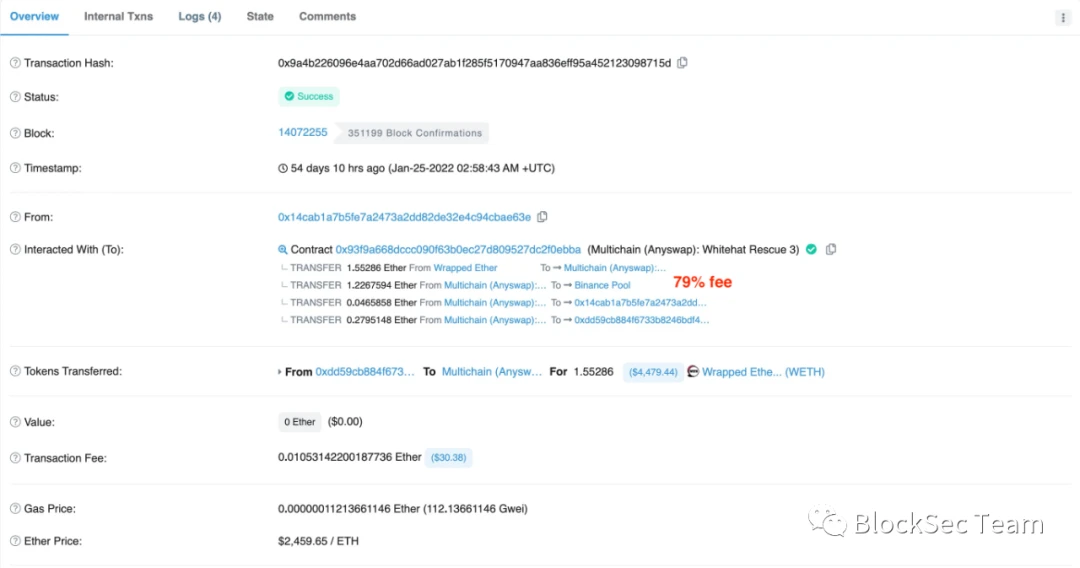1080x568 pixels.
Task: Click help icon next to Timestamp
Action: [15, 168]
